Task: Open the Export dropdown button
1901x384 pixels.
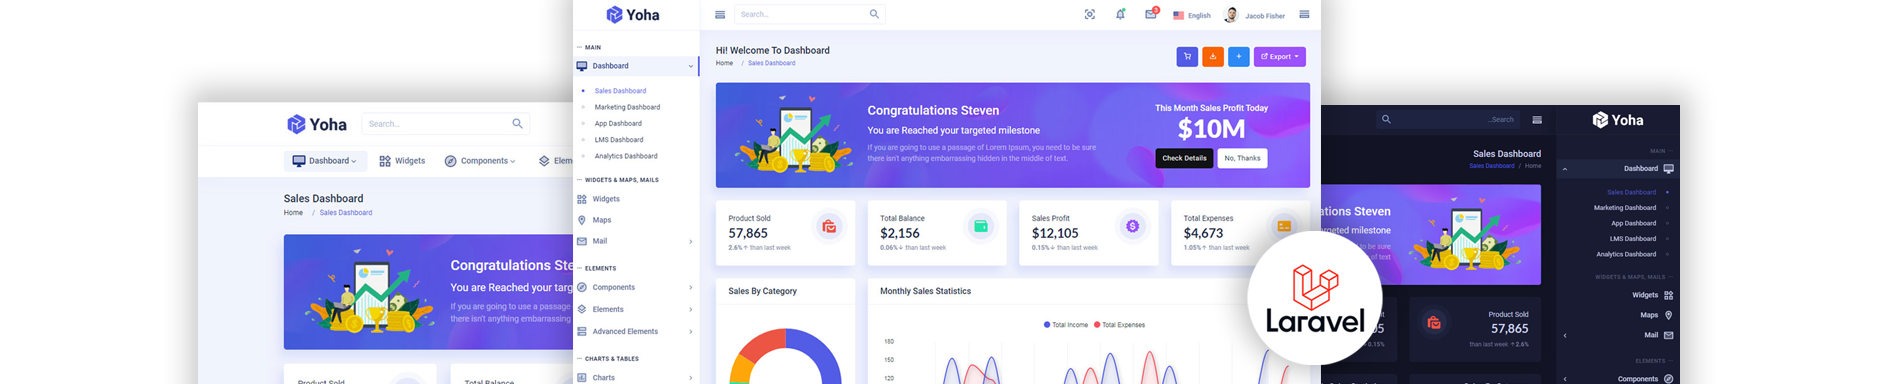Action: [1280, 57]
